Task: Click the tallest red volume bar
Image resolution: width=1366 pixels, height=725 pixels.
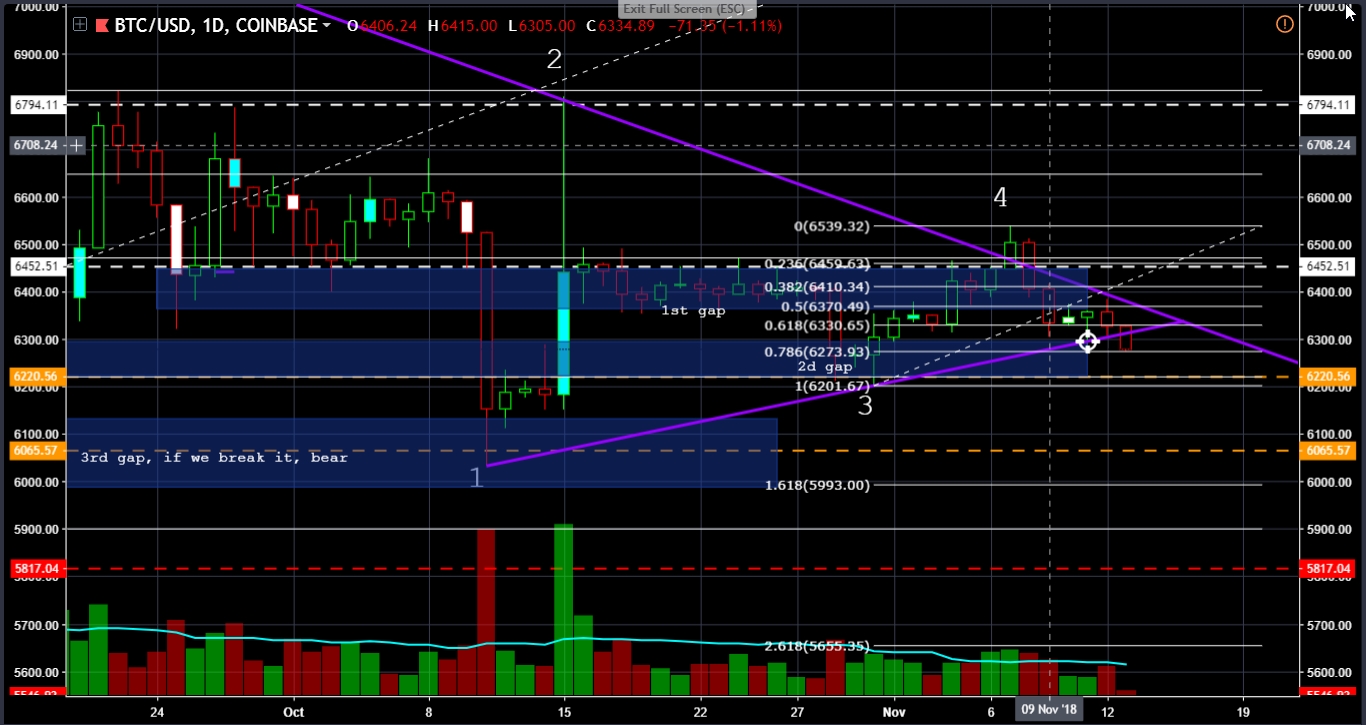Action: pos(486,613)
